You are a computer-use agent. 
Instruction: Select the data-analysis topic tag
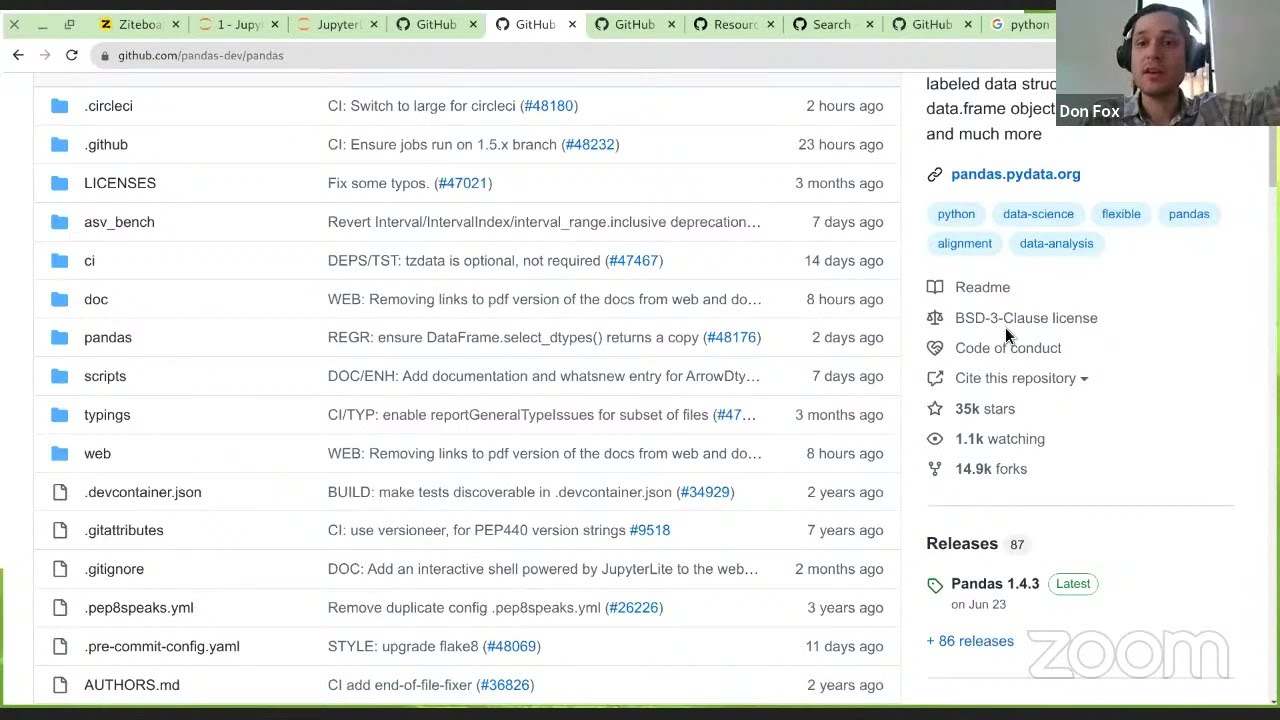[1056, 243]
